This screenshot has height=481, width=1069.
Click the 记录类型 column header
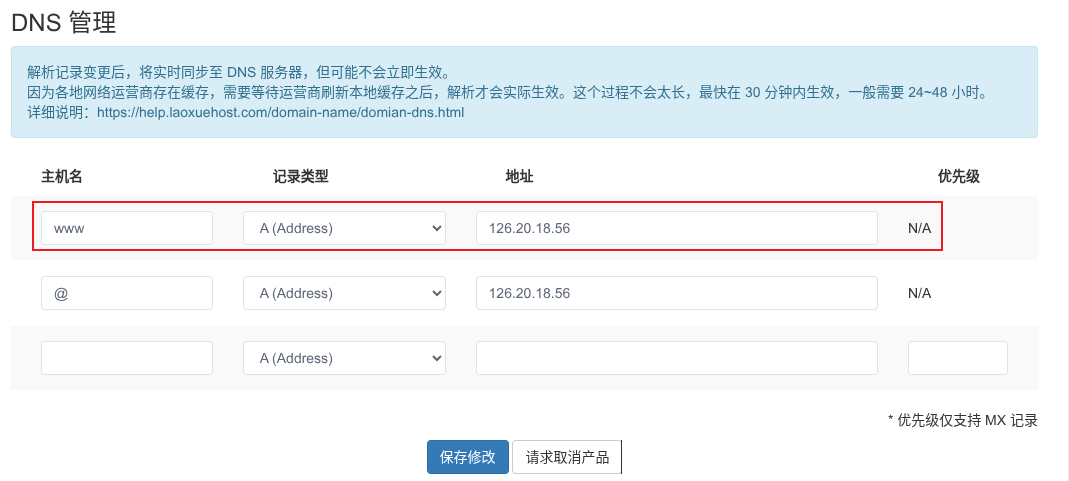tap(300, 176)
